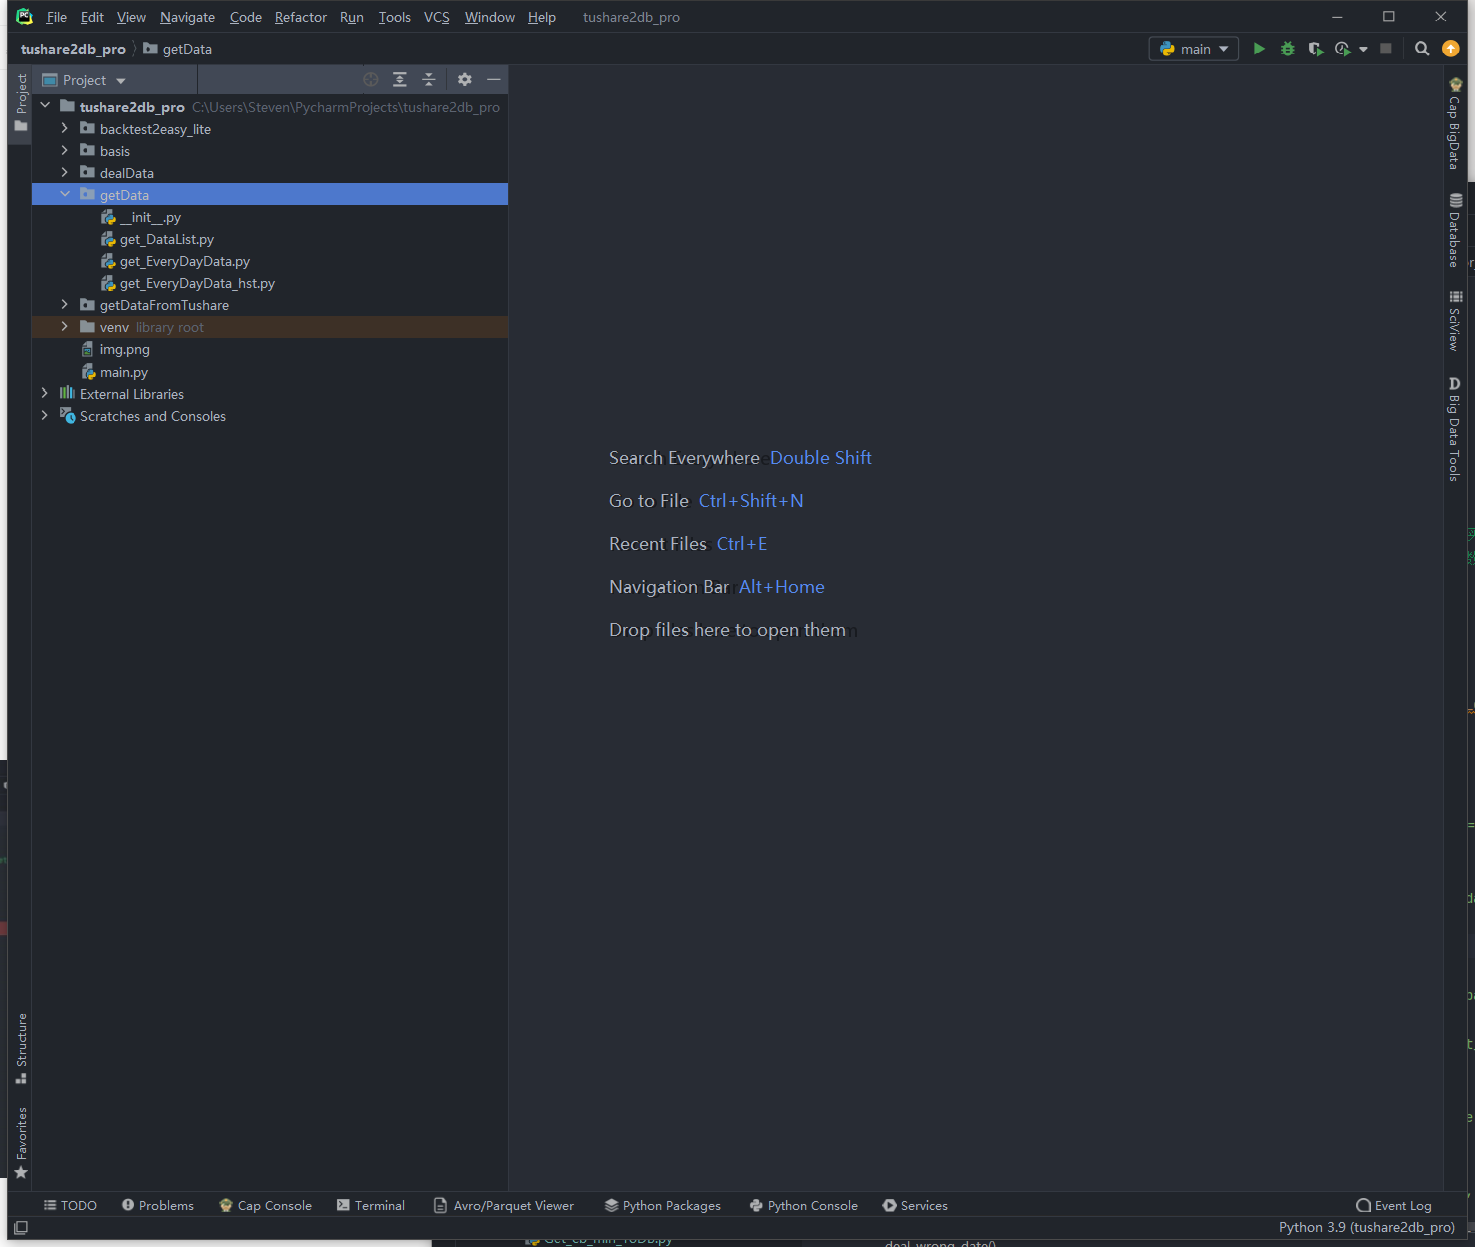Open Project panel settings gear
Image resolution: width=1475 pixels, height=1247 pixels.
(x=465, y=80)
